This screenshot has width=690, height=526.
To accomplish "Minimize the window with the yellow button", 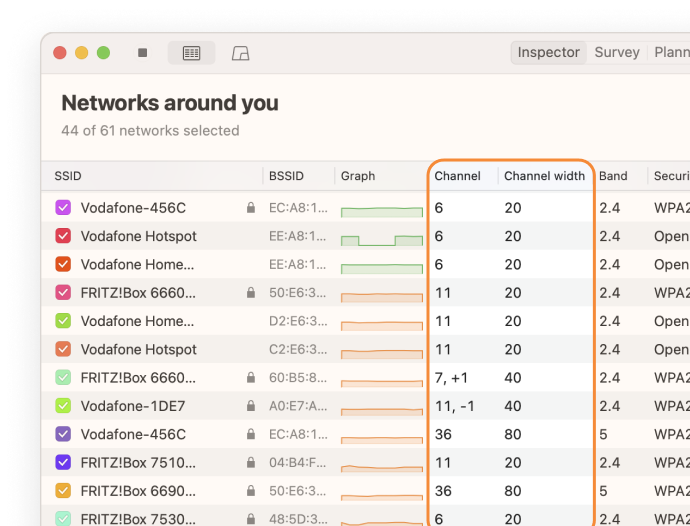I will coord(81,53).
